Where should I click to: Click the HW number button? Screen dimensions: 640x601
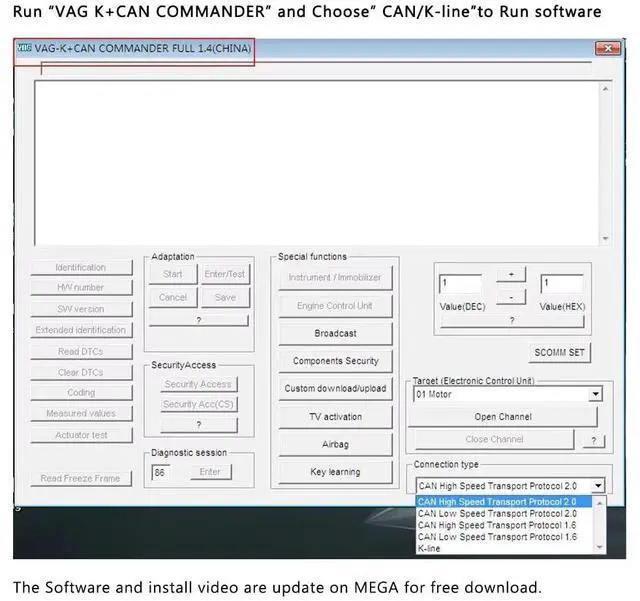(81, 288)
